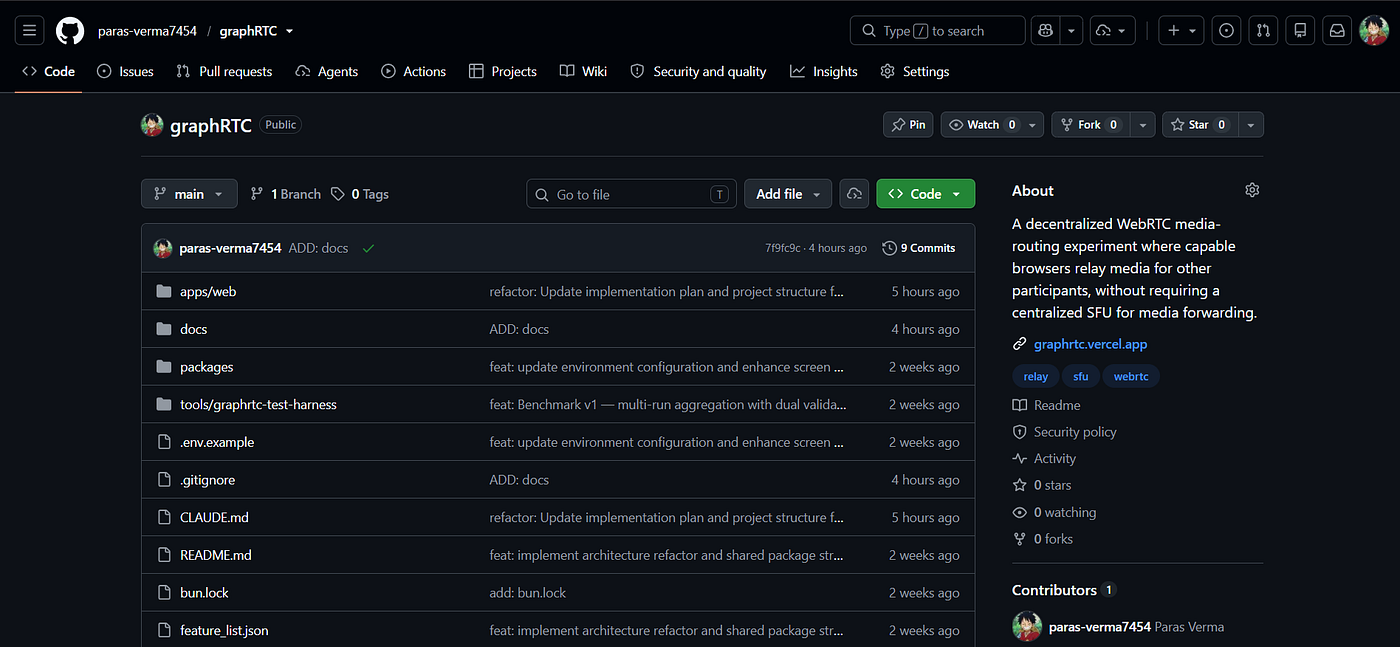The width and height of the screenshot is (1400, 647).
Task: Open the docs folder
Action: pyautogui.click(x=194, y=329)
